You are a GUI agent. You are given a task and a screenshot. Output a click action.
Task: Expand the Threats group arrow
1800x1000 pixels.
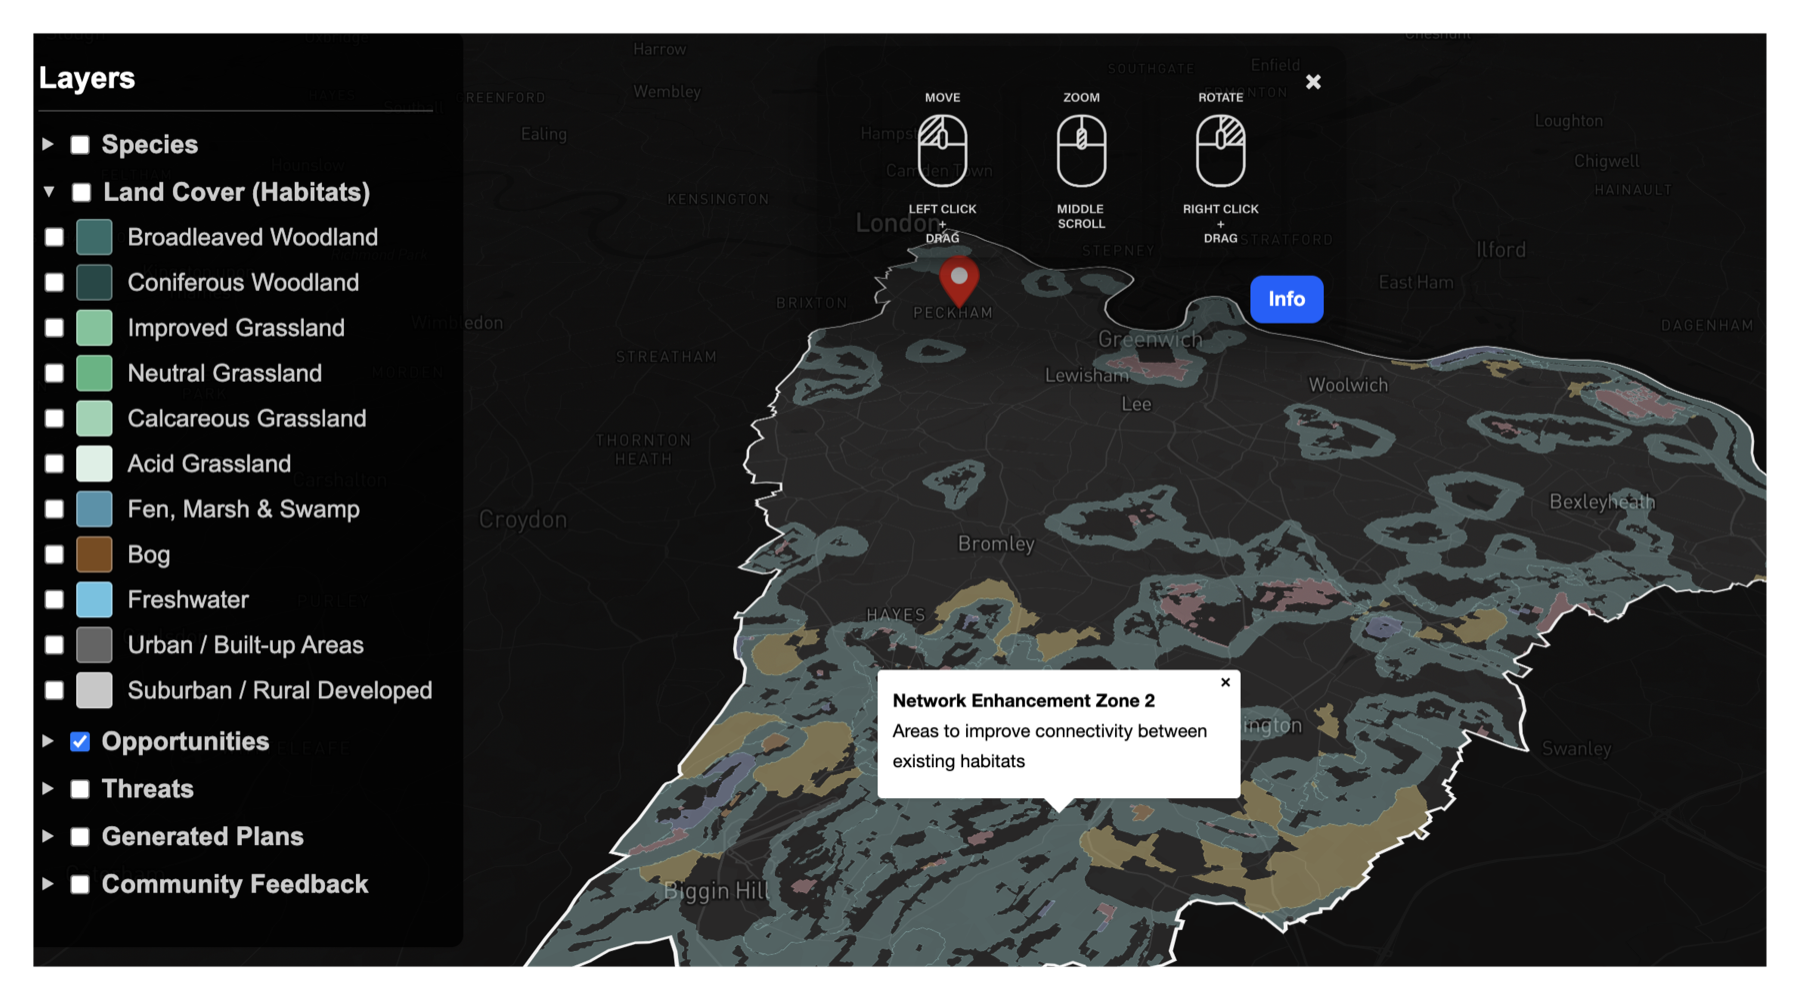coord(47,789)
